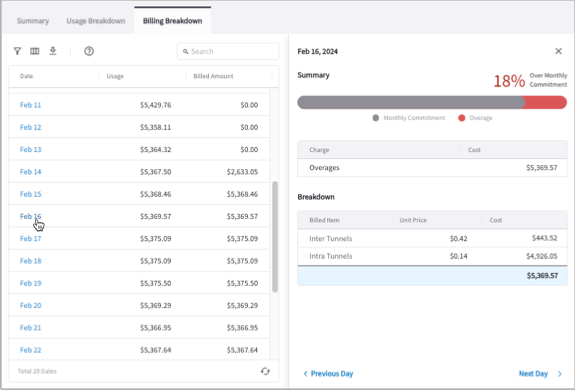Click the table vertical scrollbar thumb
This screenshot has width=575, height=390.
point(275,237)
